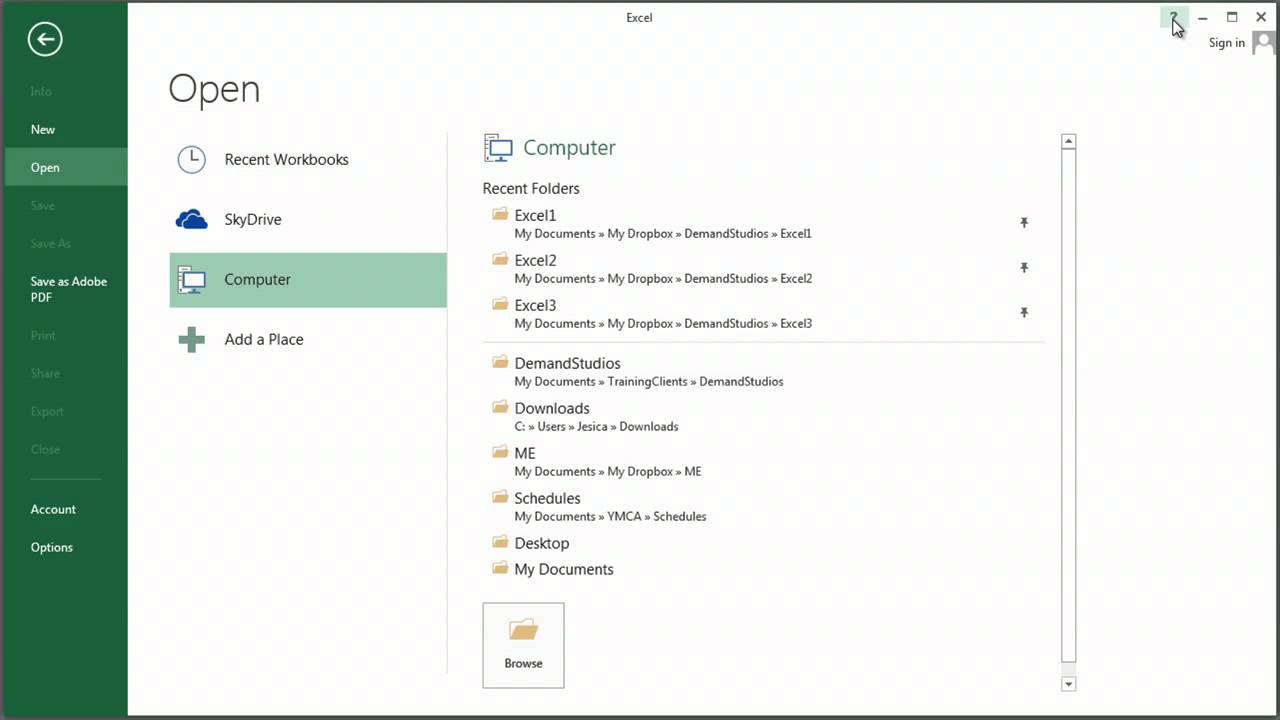Restore down the Excel window
The height and width of the screenshot is (720, 1280).
coord(1232,17)
